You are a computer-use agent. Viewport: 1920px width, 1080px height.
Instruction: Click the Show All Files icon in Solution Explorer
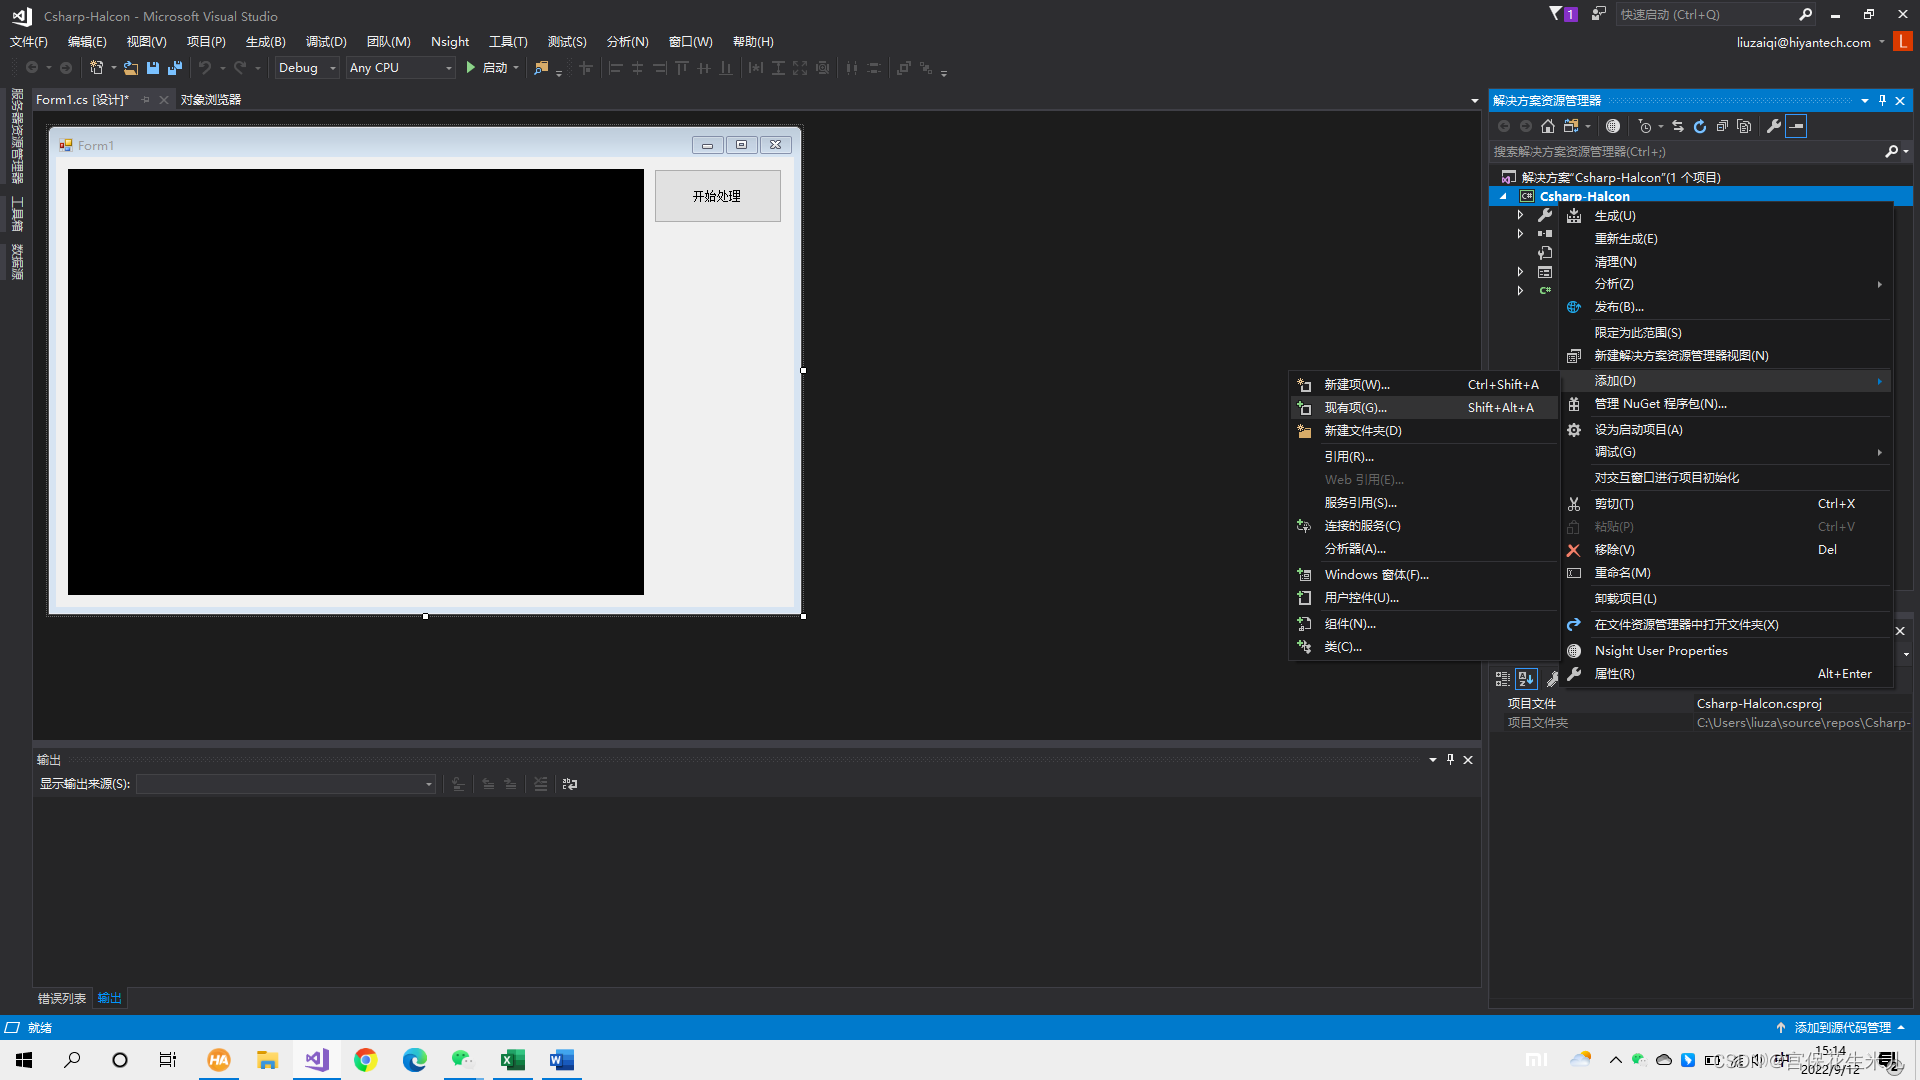coord(1744,126)
